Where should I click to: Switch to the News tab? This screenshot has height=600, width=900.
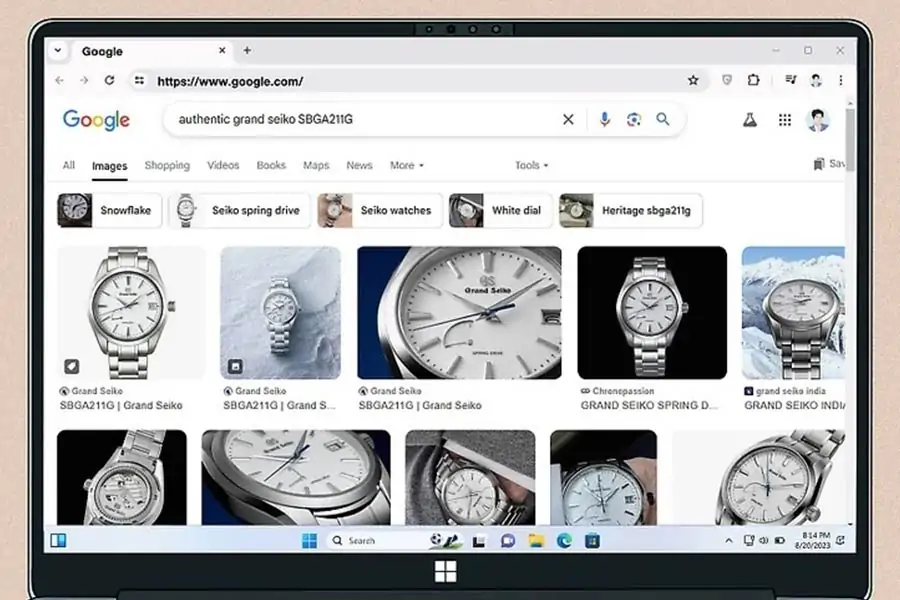click(x=359, y=165)
